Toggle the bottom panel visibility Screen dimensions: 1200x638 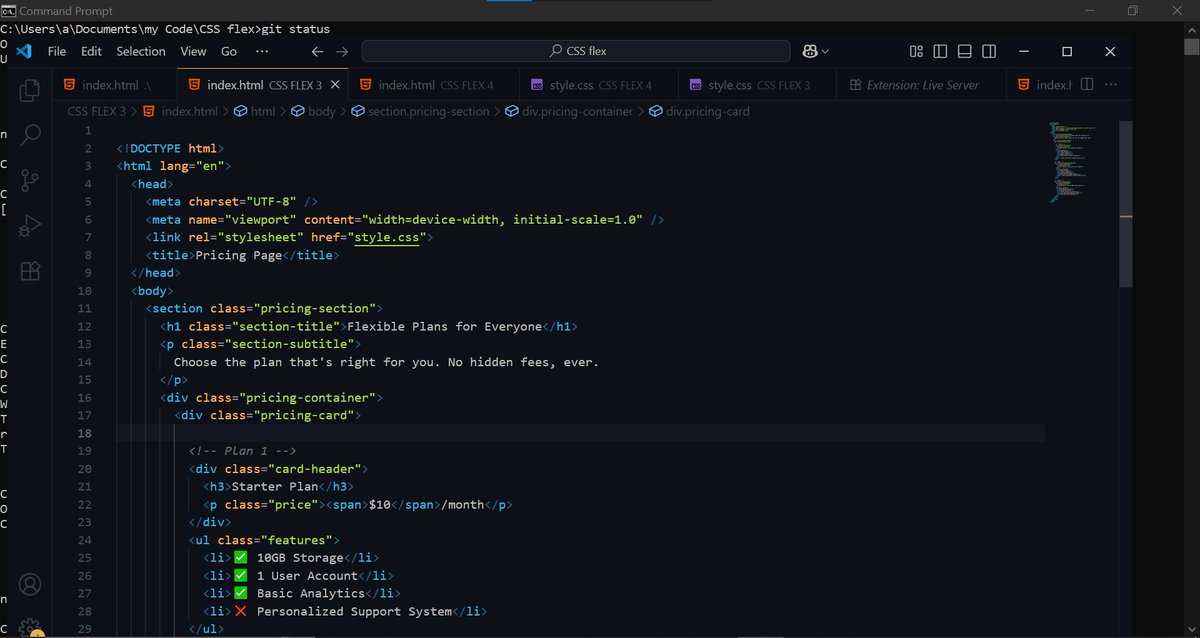(x=964, y=51)
